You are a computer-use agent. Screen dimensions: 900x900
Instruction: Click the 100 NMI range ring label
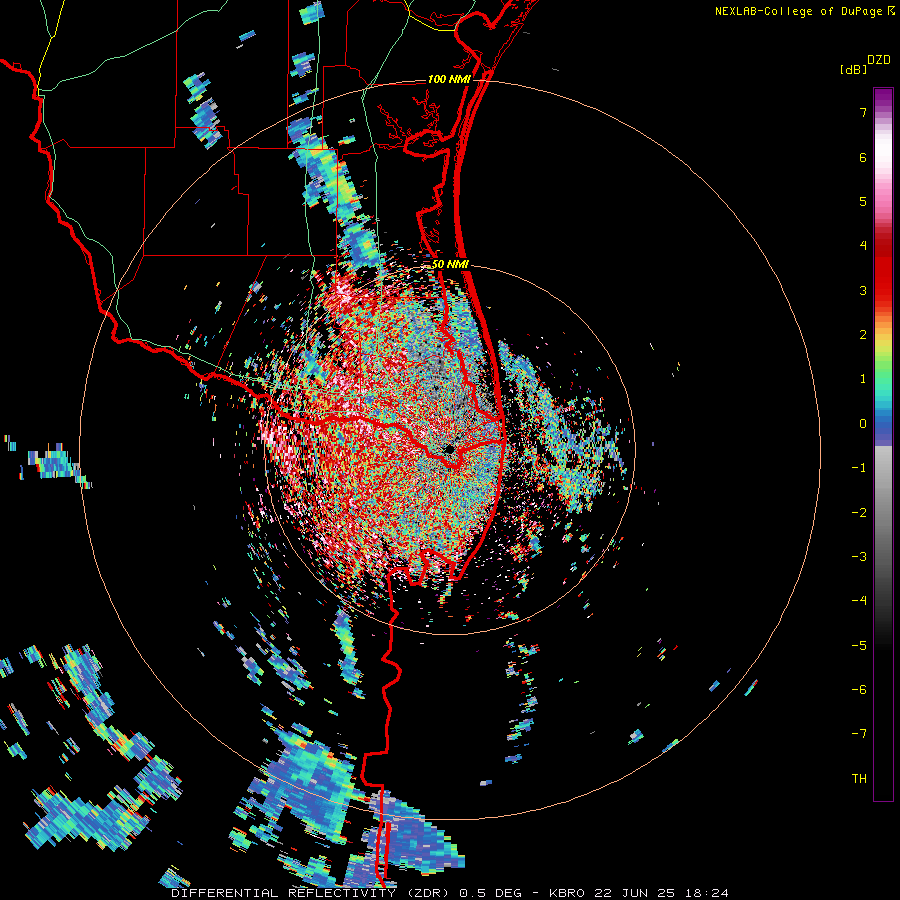point(449,79)
